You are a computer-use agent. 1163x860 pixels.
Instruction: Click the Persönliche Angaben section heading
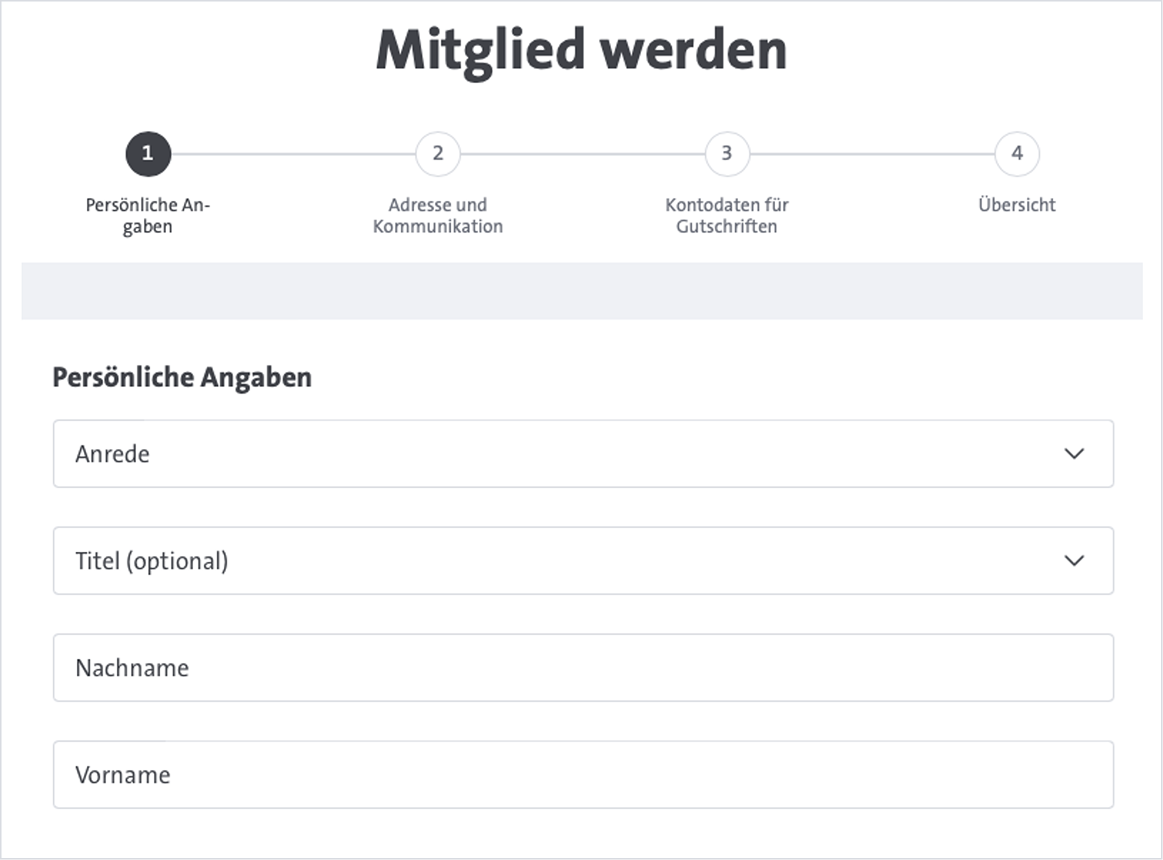click(x=182, y=378)
